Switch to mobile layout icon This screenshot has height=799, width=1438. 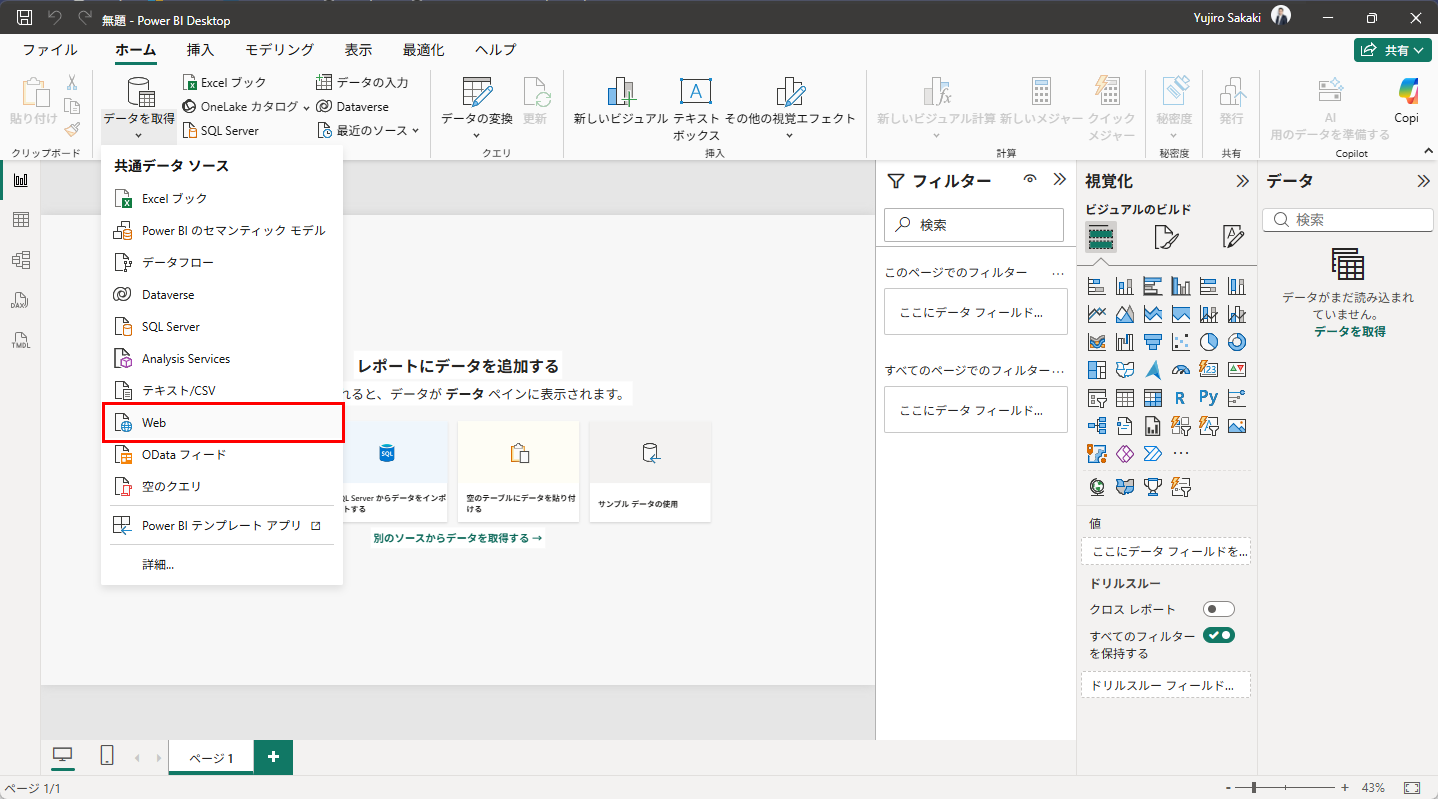(x=107, y=756)
